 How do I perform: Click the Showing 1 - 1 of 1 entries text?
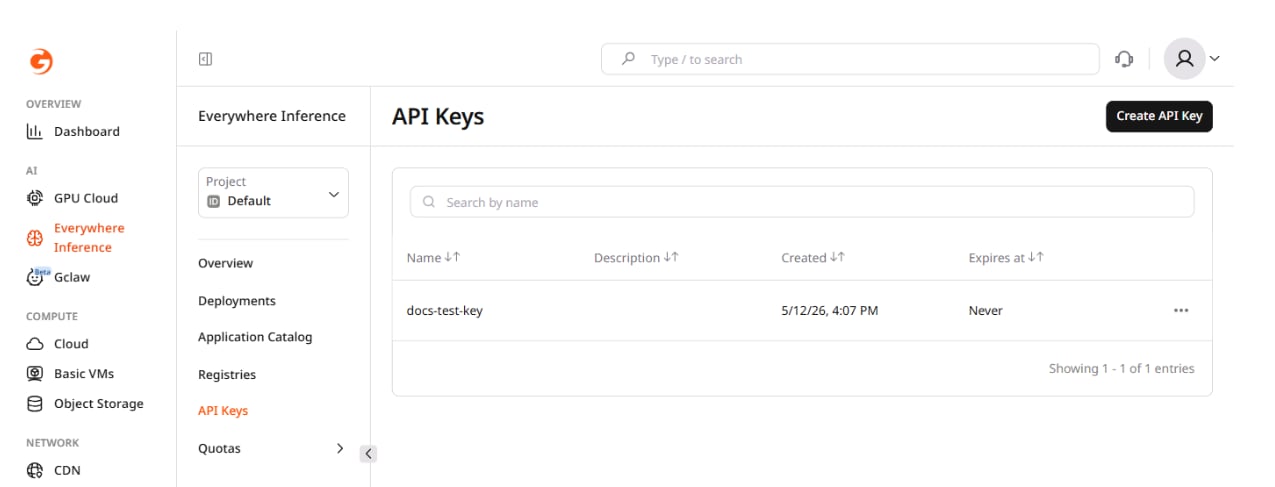(1121, 368)
